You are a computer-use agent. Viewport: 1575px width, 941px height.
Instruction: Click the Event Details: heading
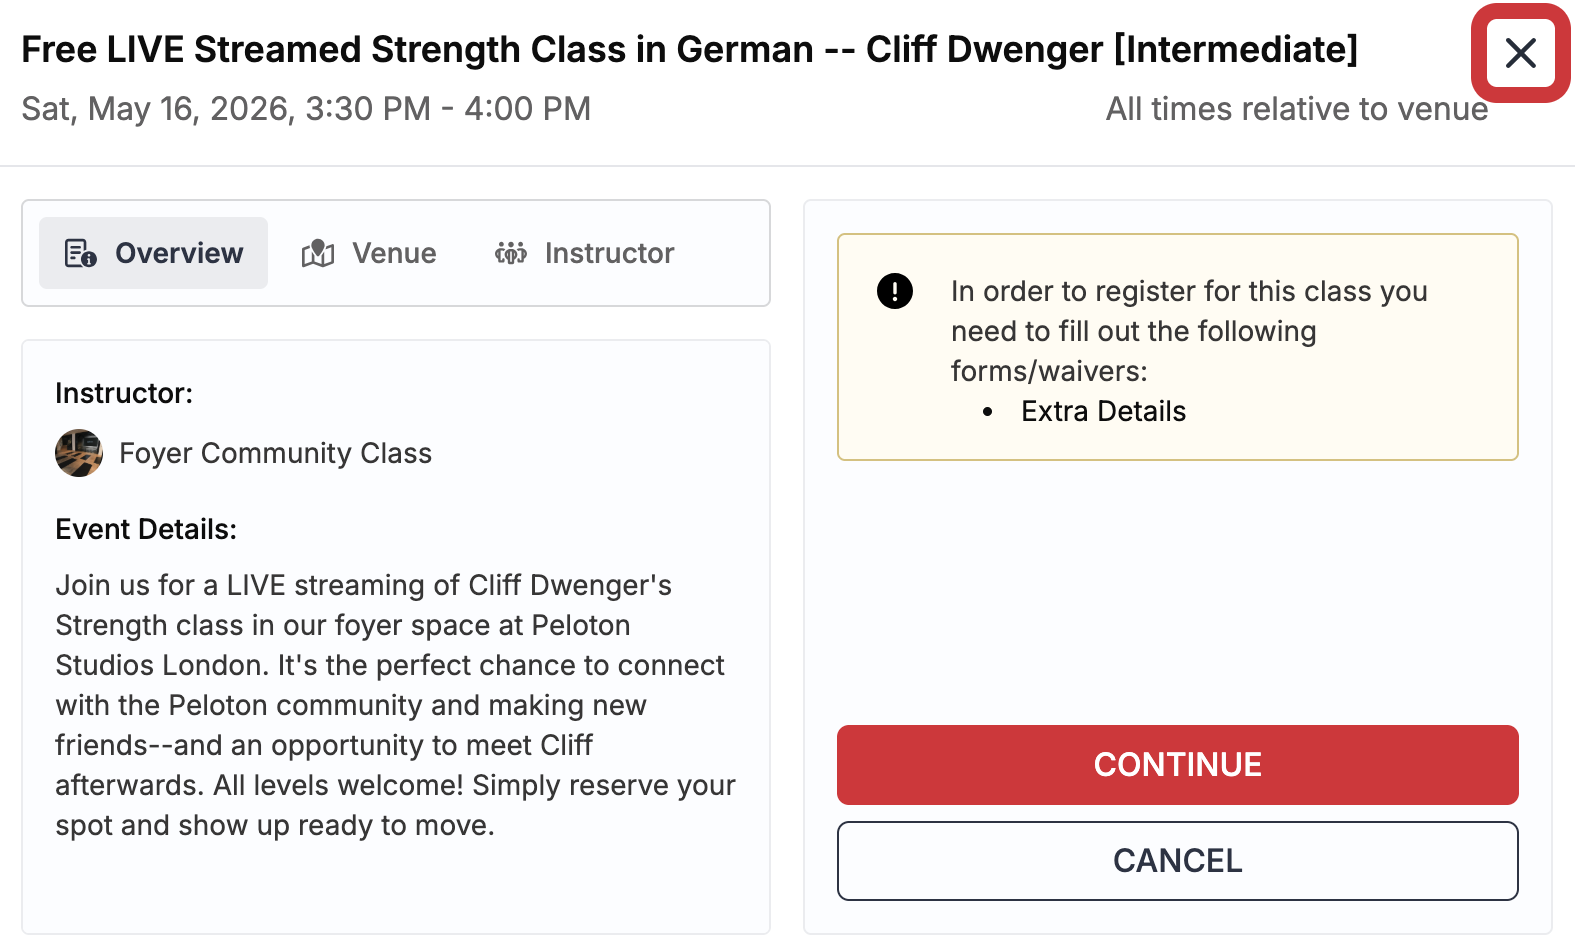(146, 529)
